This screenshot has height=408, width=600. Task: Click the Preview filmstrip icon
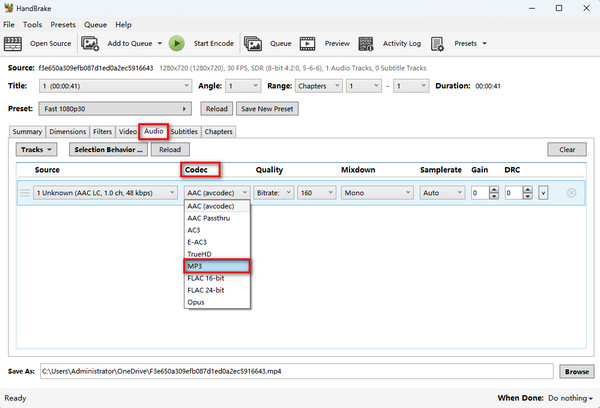pos(308,44)
